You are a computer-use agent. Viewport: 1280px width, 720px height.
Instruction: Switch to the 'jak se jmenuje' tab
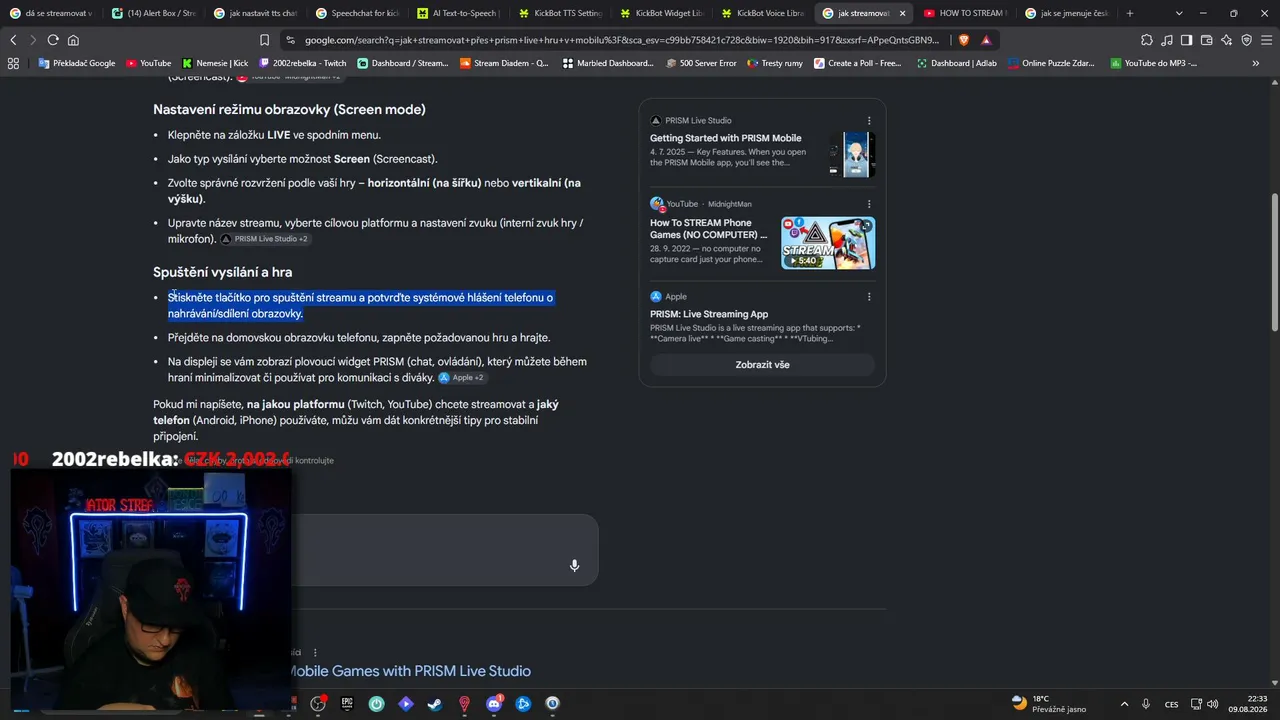click(1069, 13)
